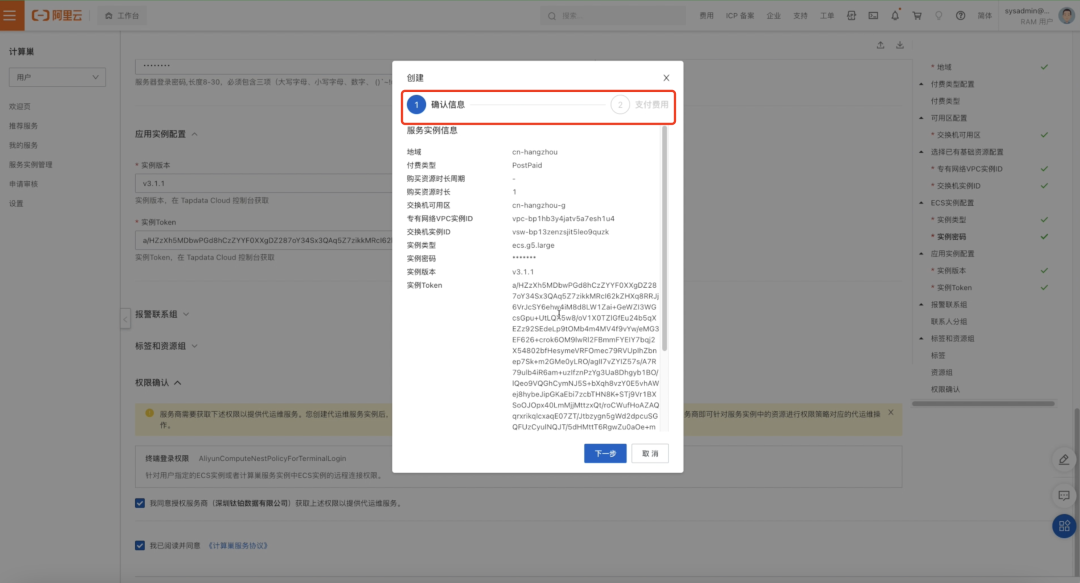The image size is (1080, 583).
Task: Click the blue grid floating icon
Action: pyautogui.click(x=1064, y=526)
